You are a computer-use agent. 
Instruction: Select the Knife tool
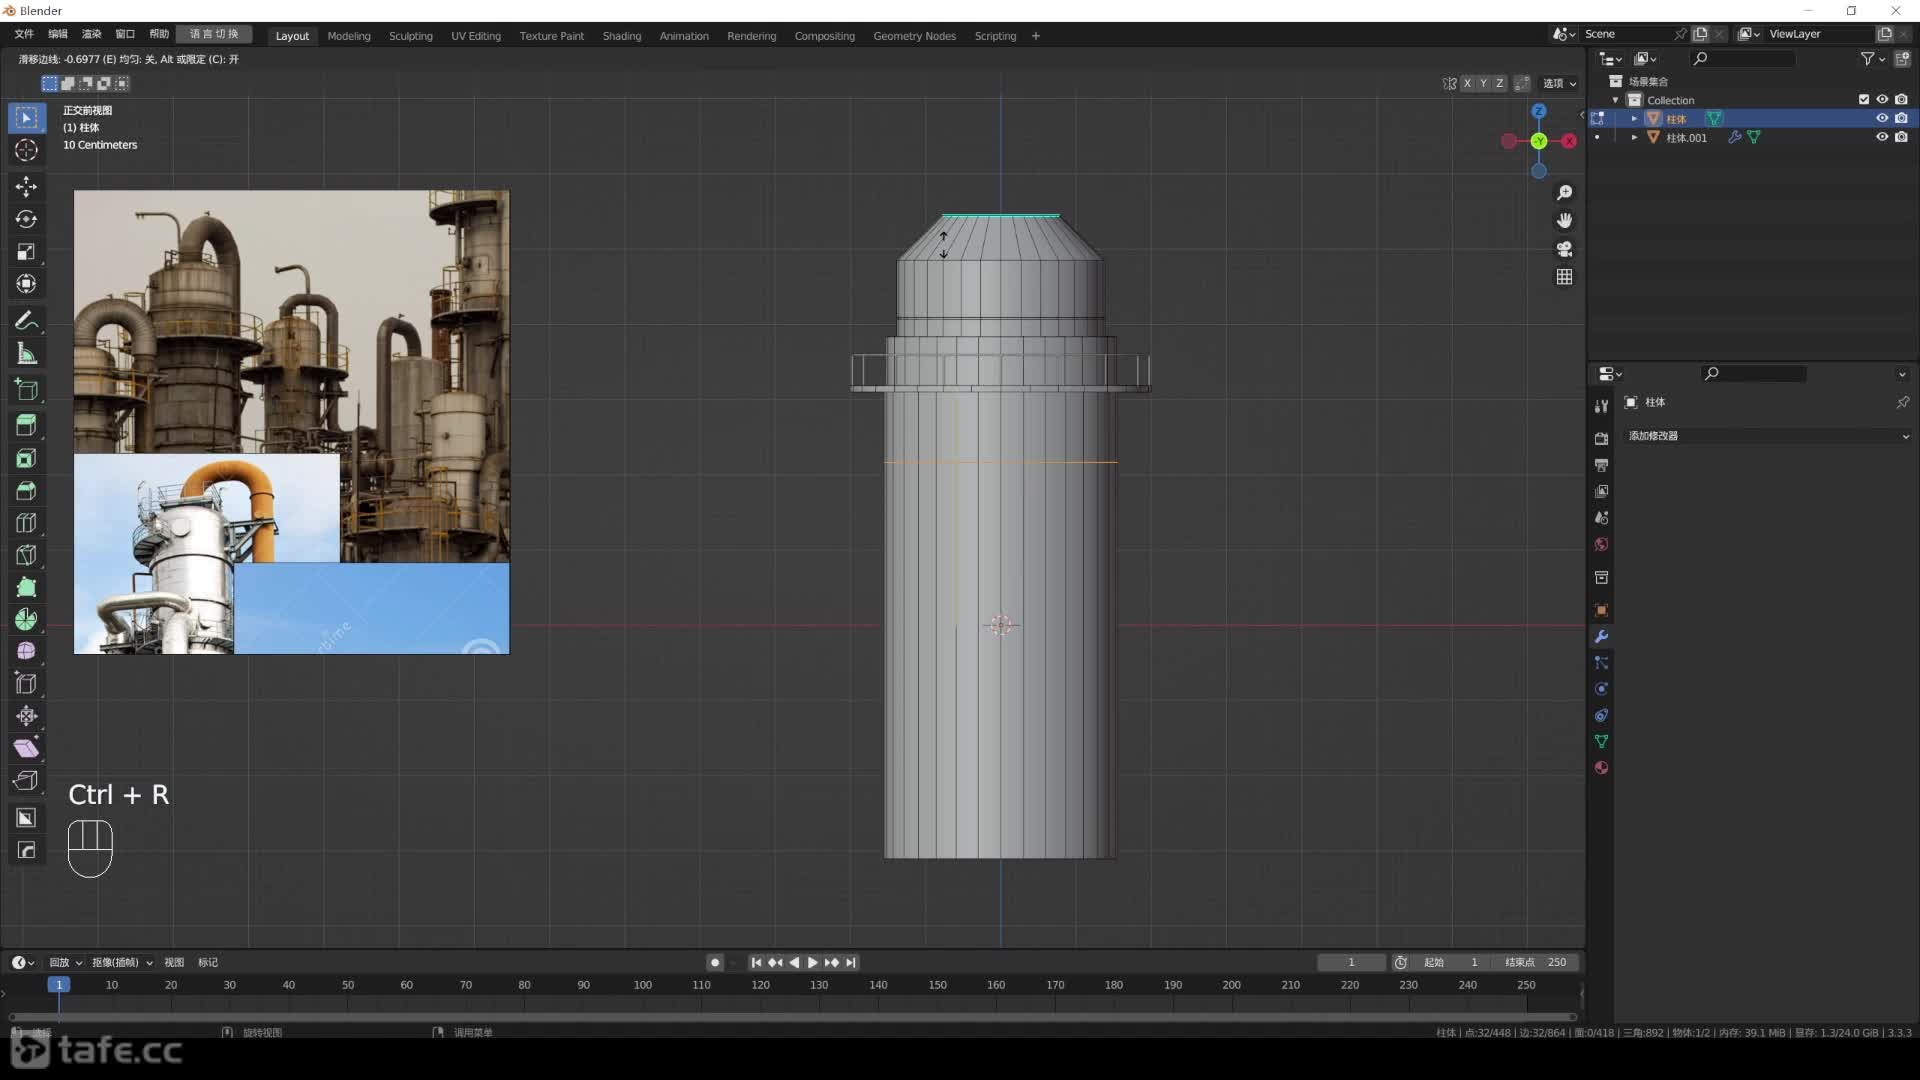tap(26, 555)
